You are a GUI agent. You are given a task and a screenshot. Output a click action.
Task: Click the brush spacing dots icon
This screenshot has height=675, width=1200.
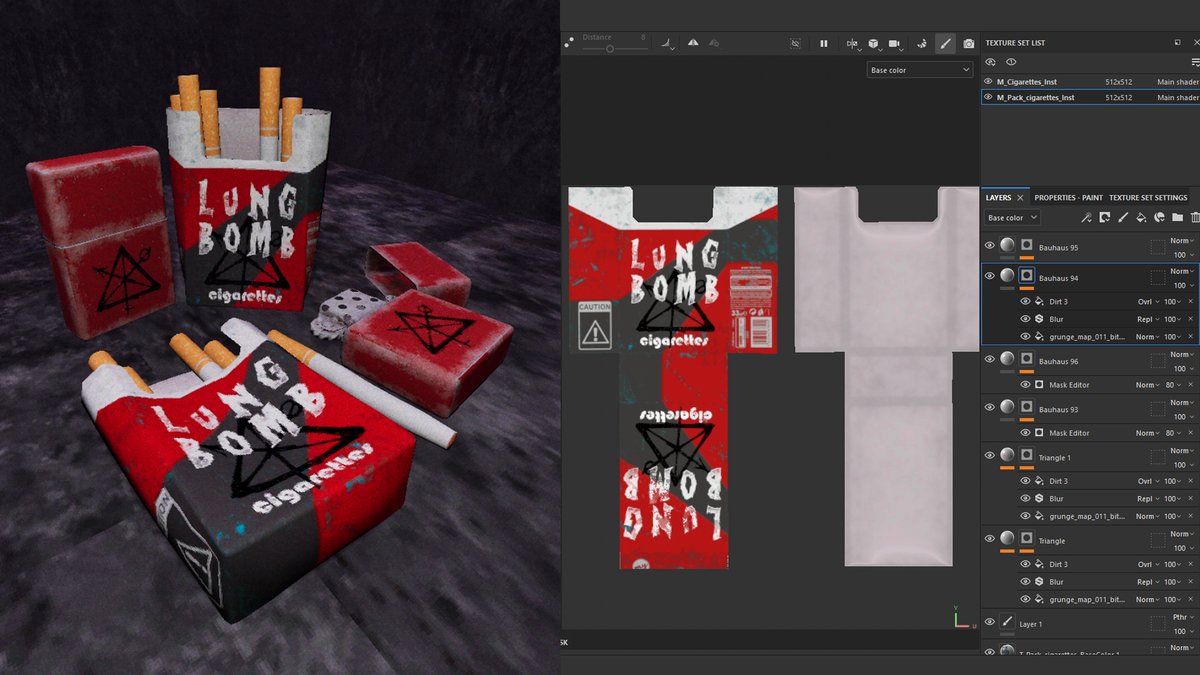[569, 44]
